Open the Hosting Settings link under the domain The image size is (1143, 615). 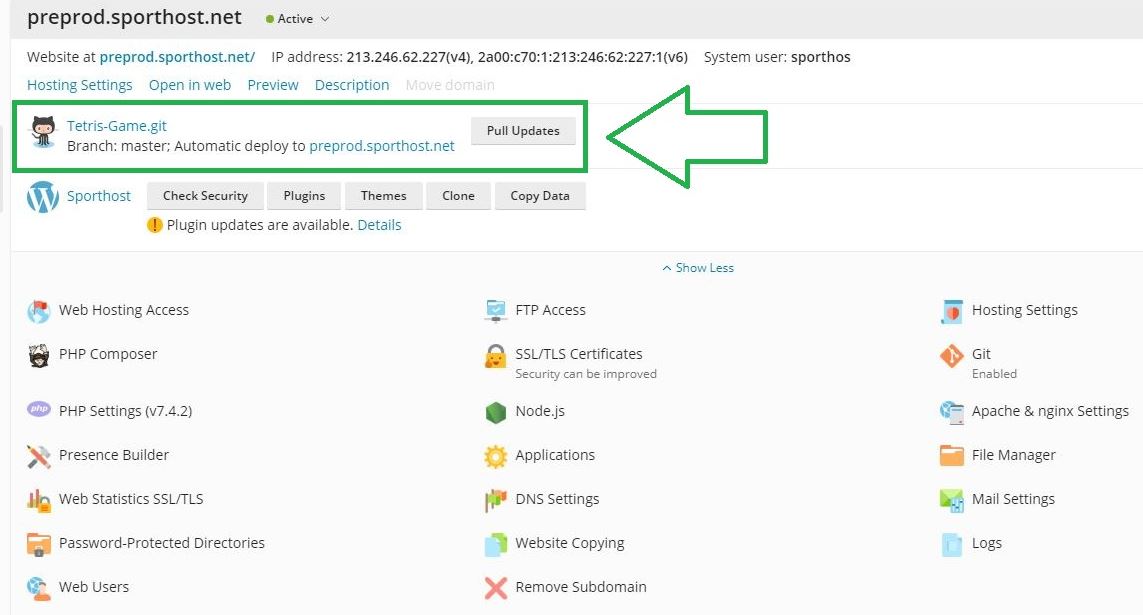80,85
